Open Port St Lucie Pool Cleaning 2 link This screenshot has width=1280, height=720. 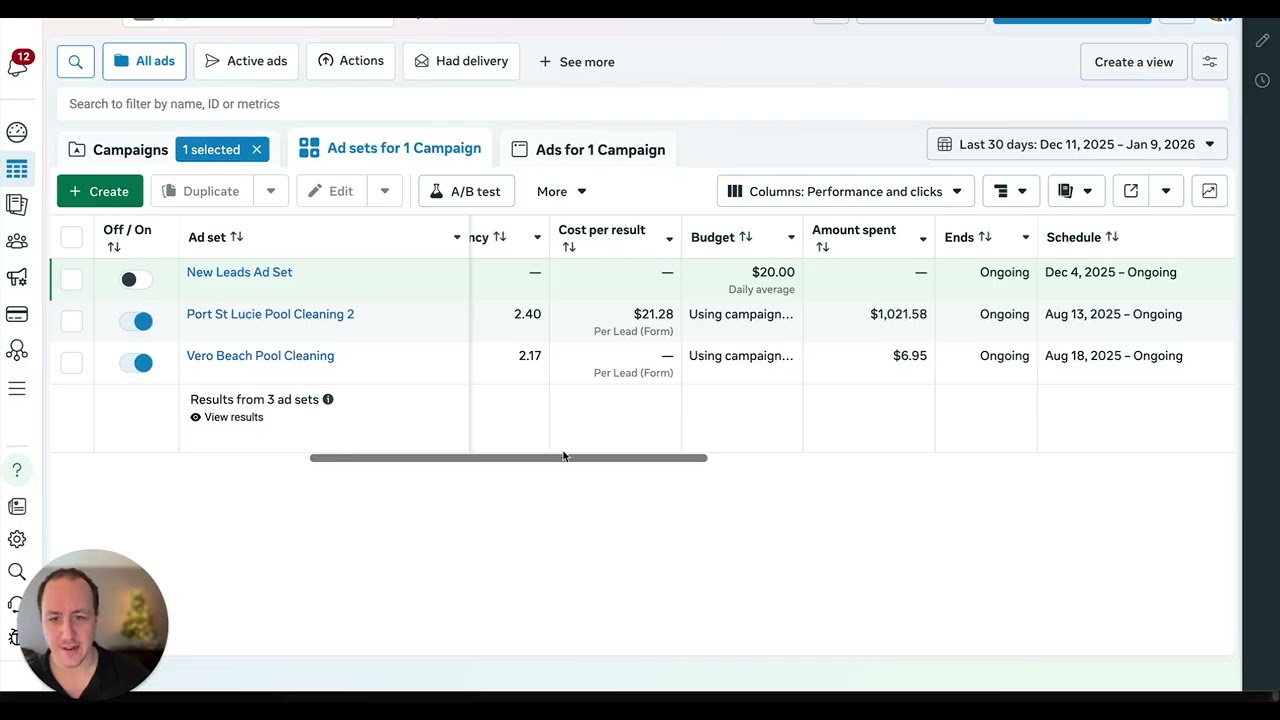point(270,314)
